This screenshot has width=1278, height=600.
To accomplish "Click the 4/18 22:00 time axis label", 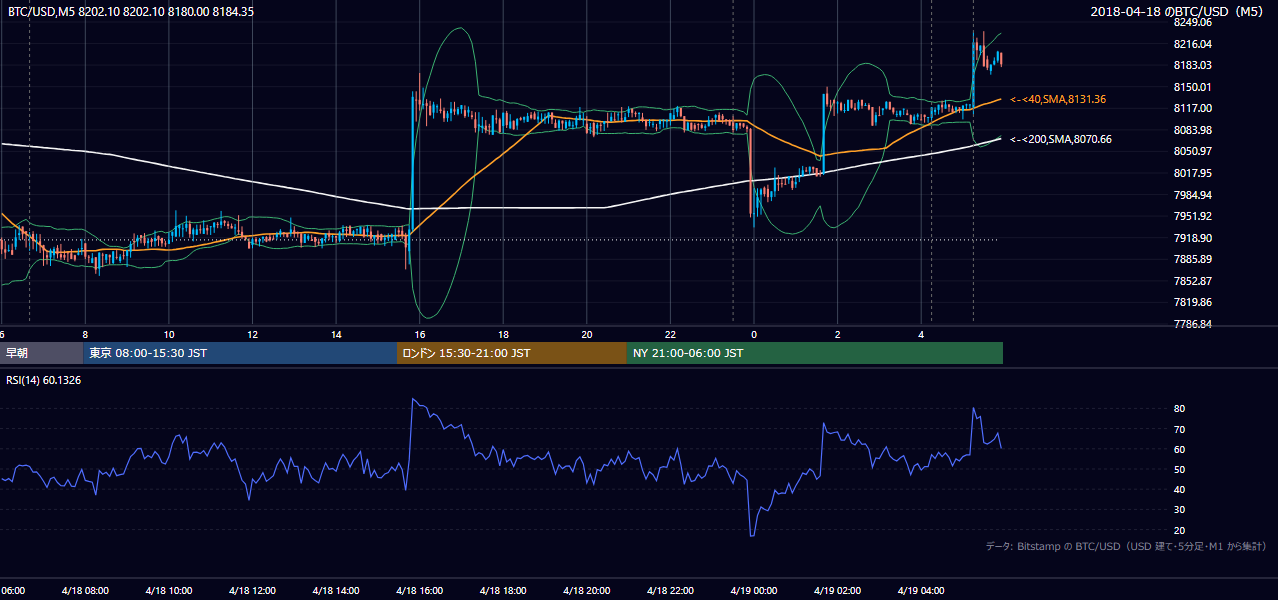I will pyautogui.click(x=671, y=590).
